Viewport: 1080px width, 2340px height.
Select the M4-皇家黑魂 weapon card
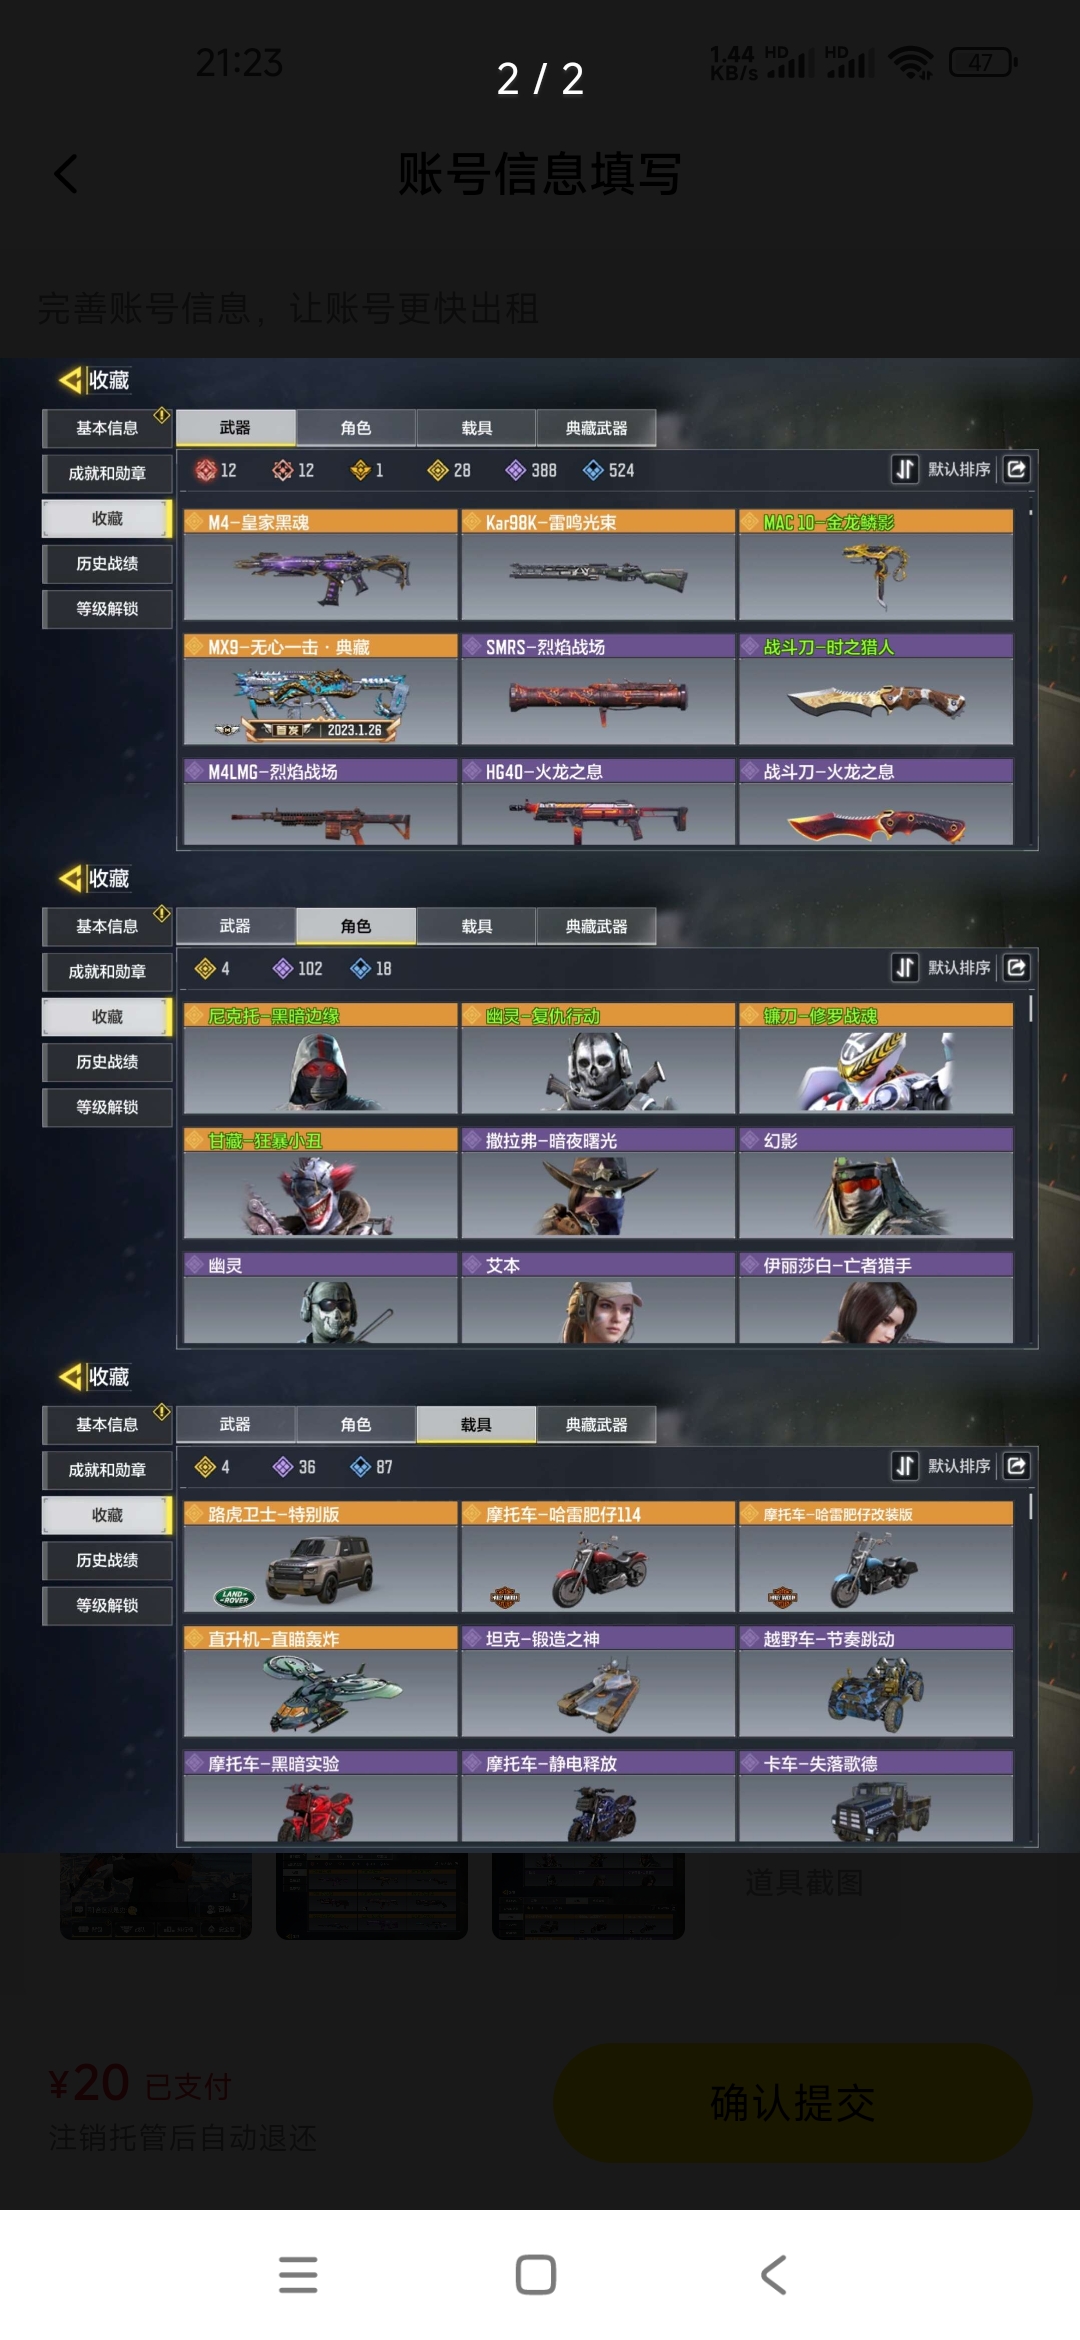(x=321, y=565)
